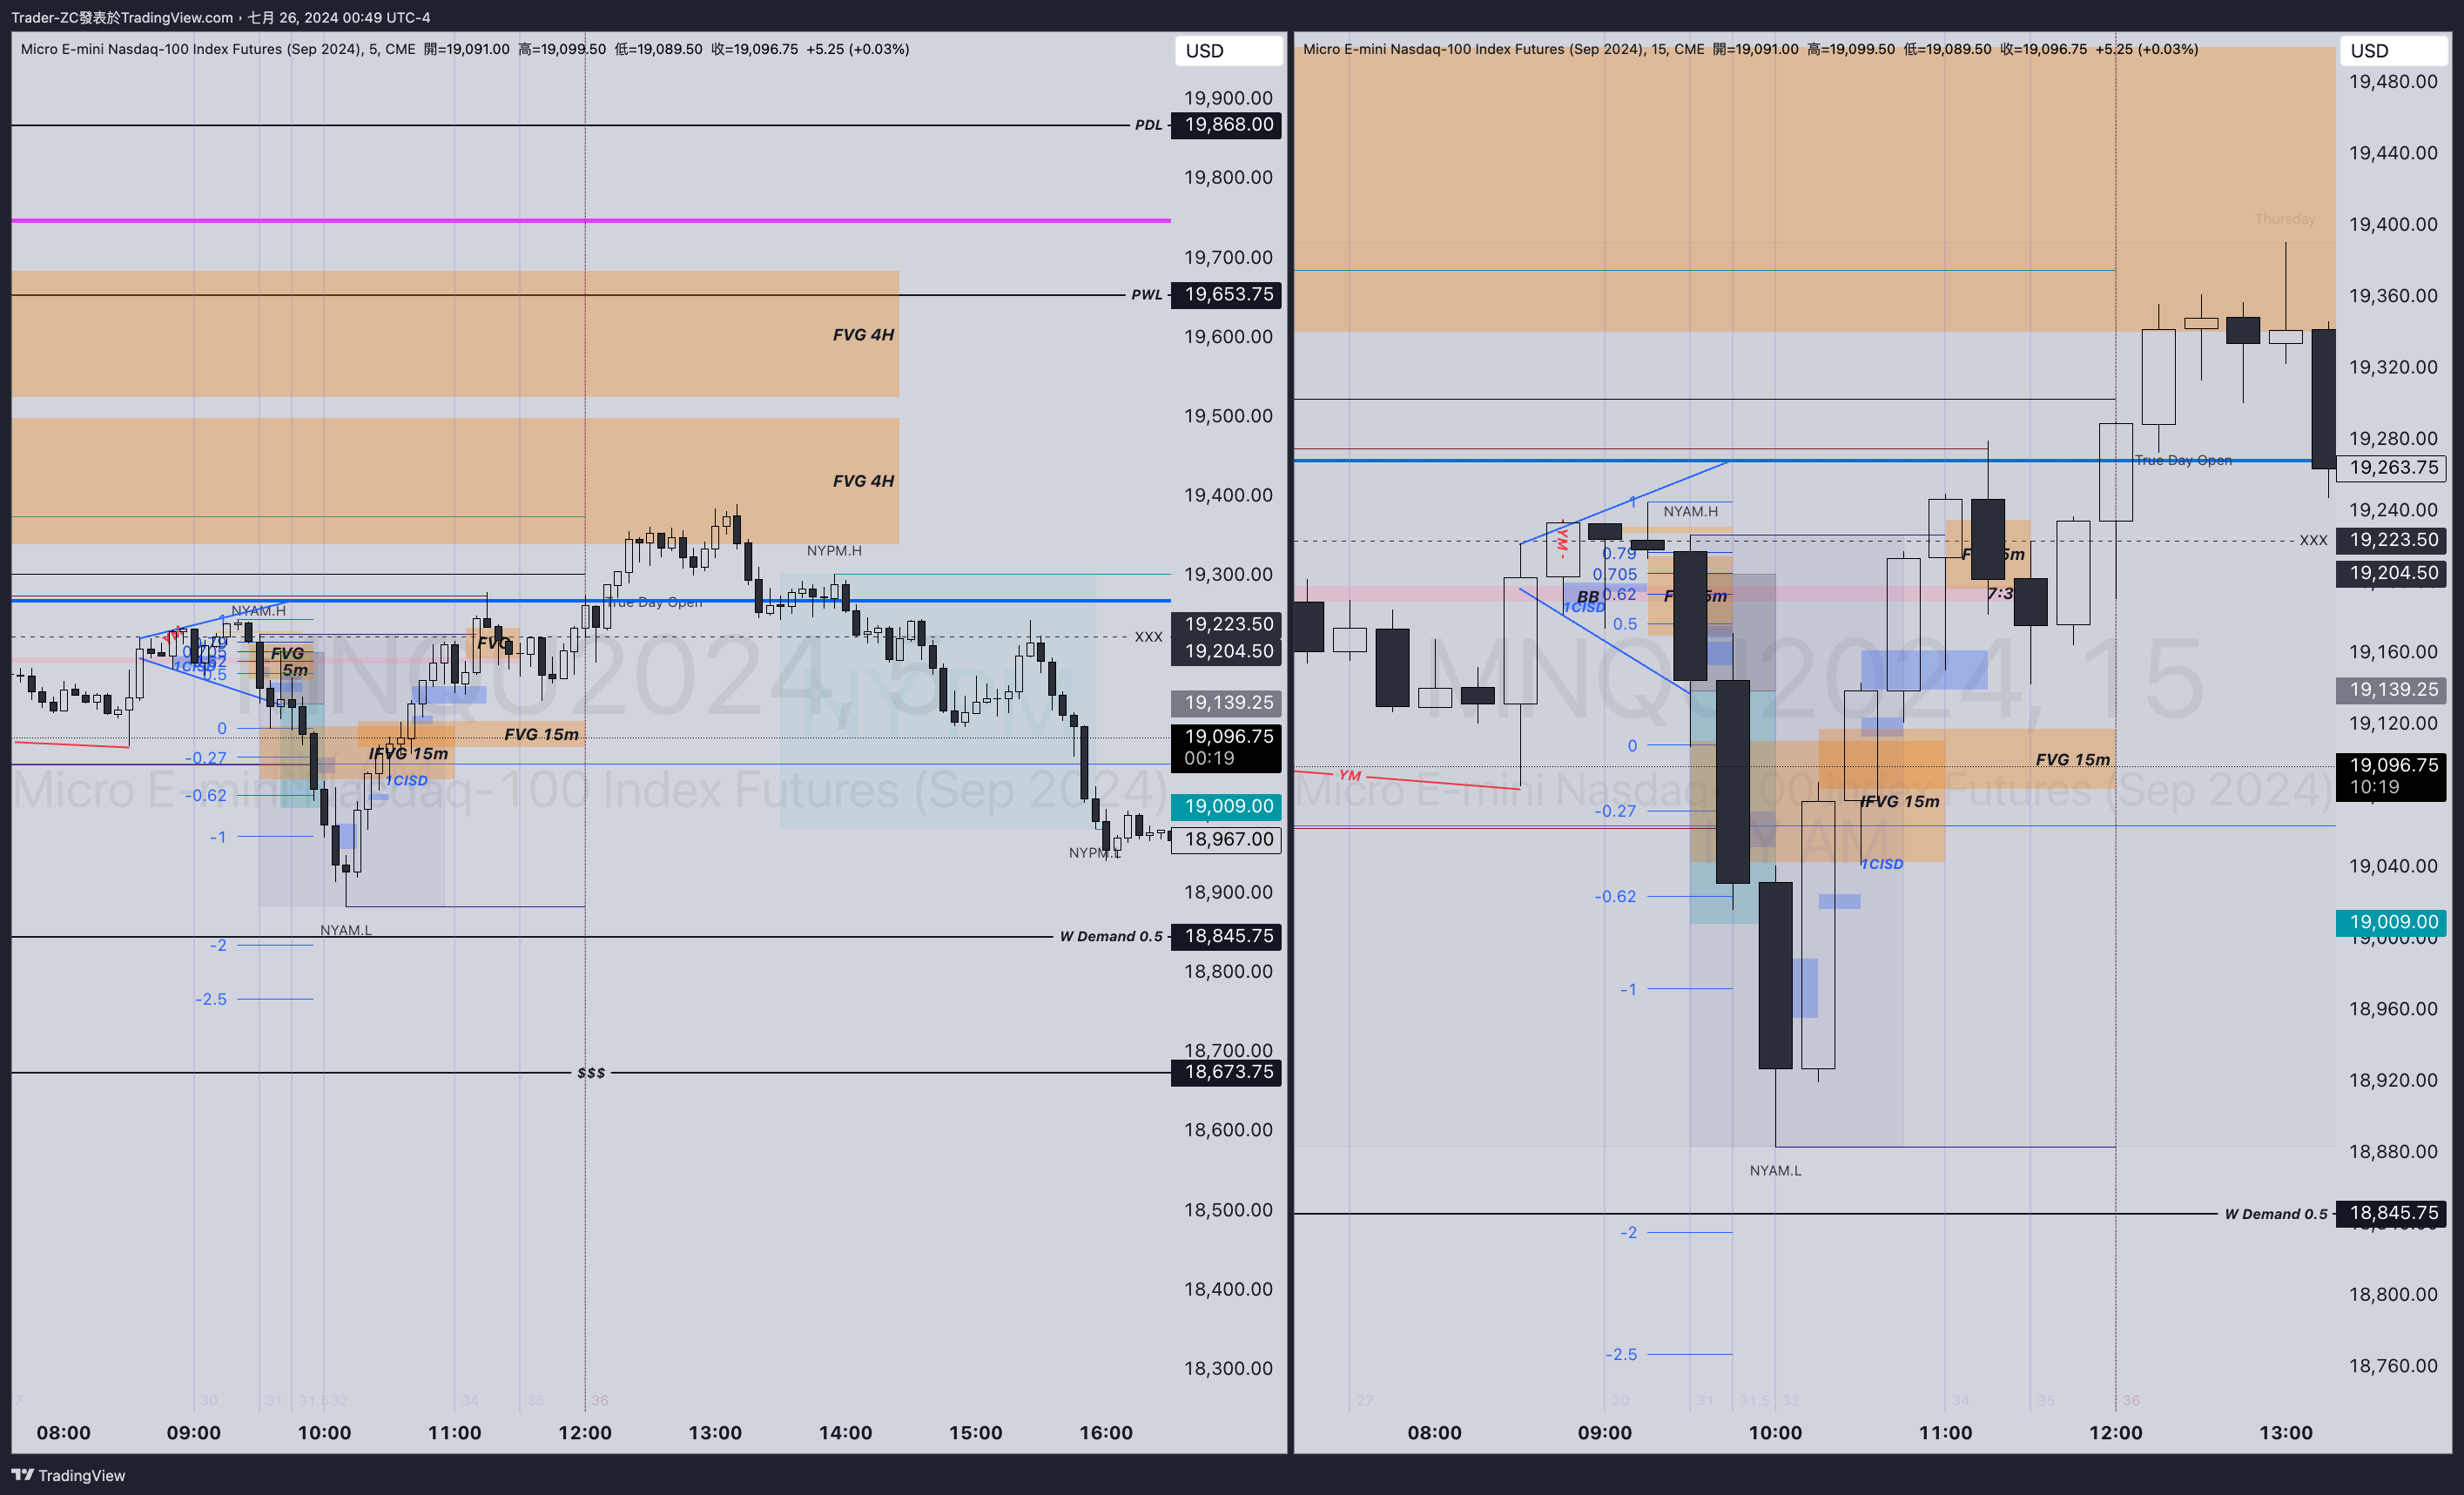Click the BB label on the 15-minute chart

coord(1588,597)
